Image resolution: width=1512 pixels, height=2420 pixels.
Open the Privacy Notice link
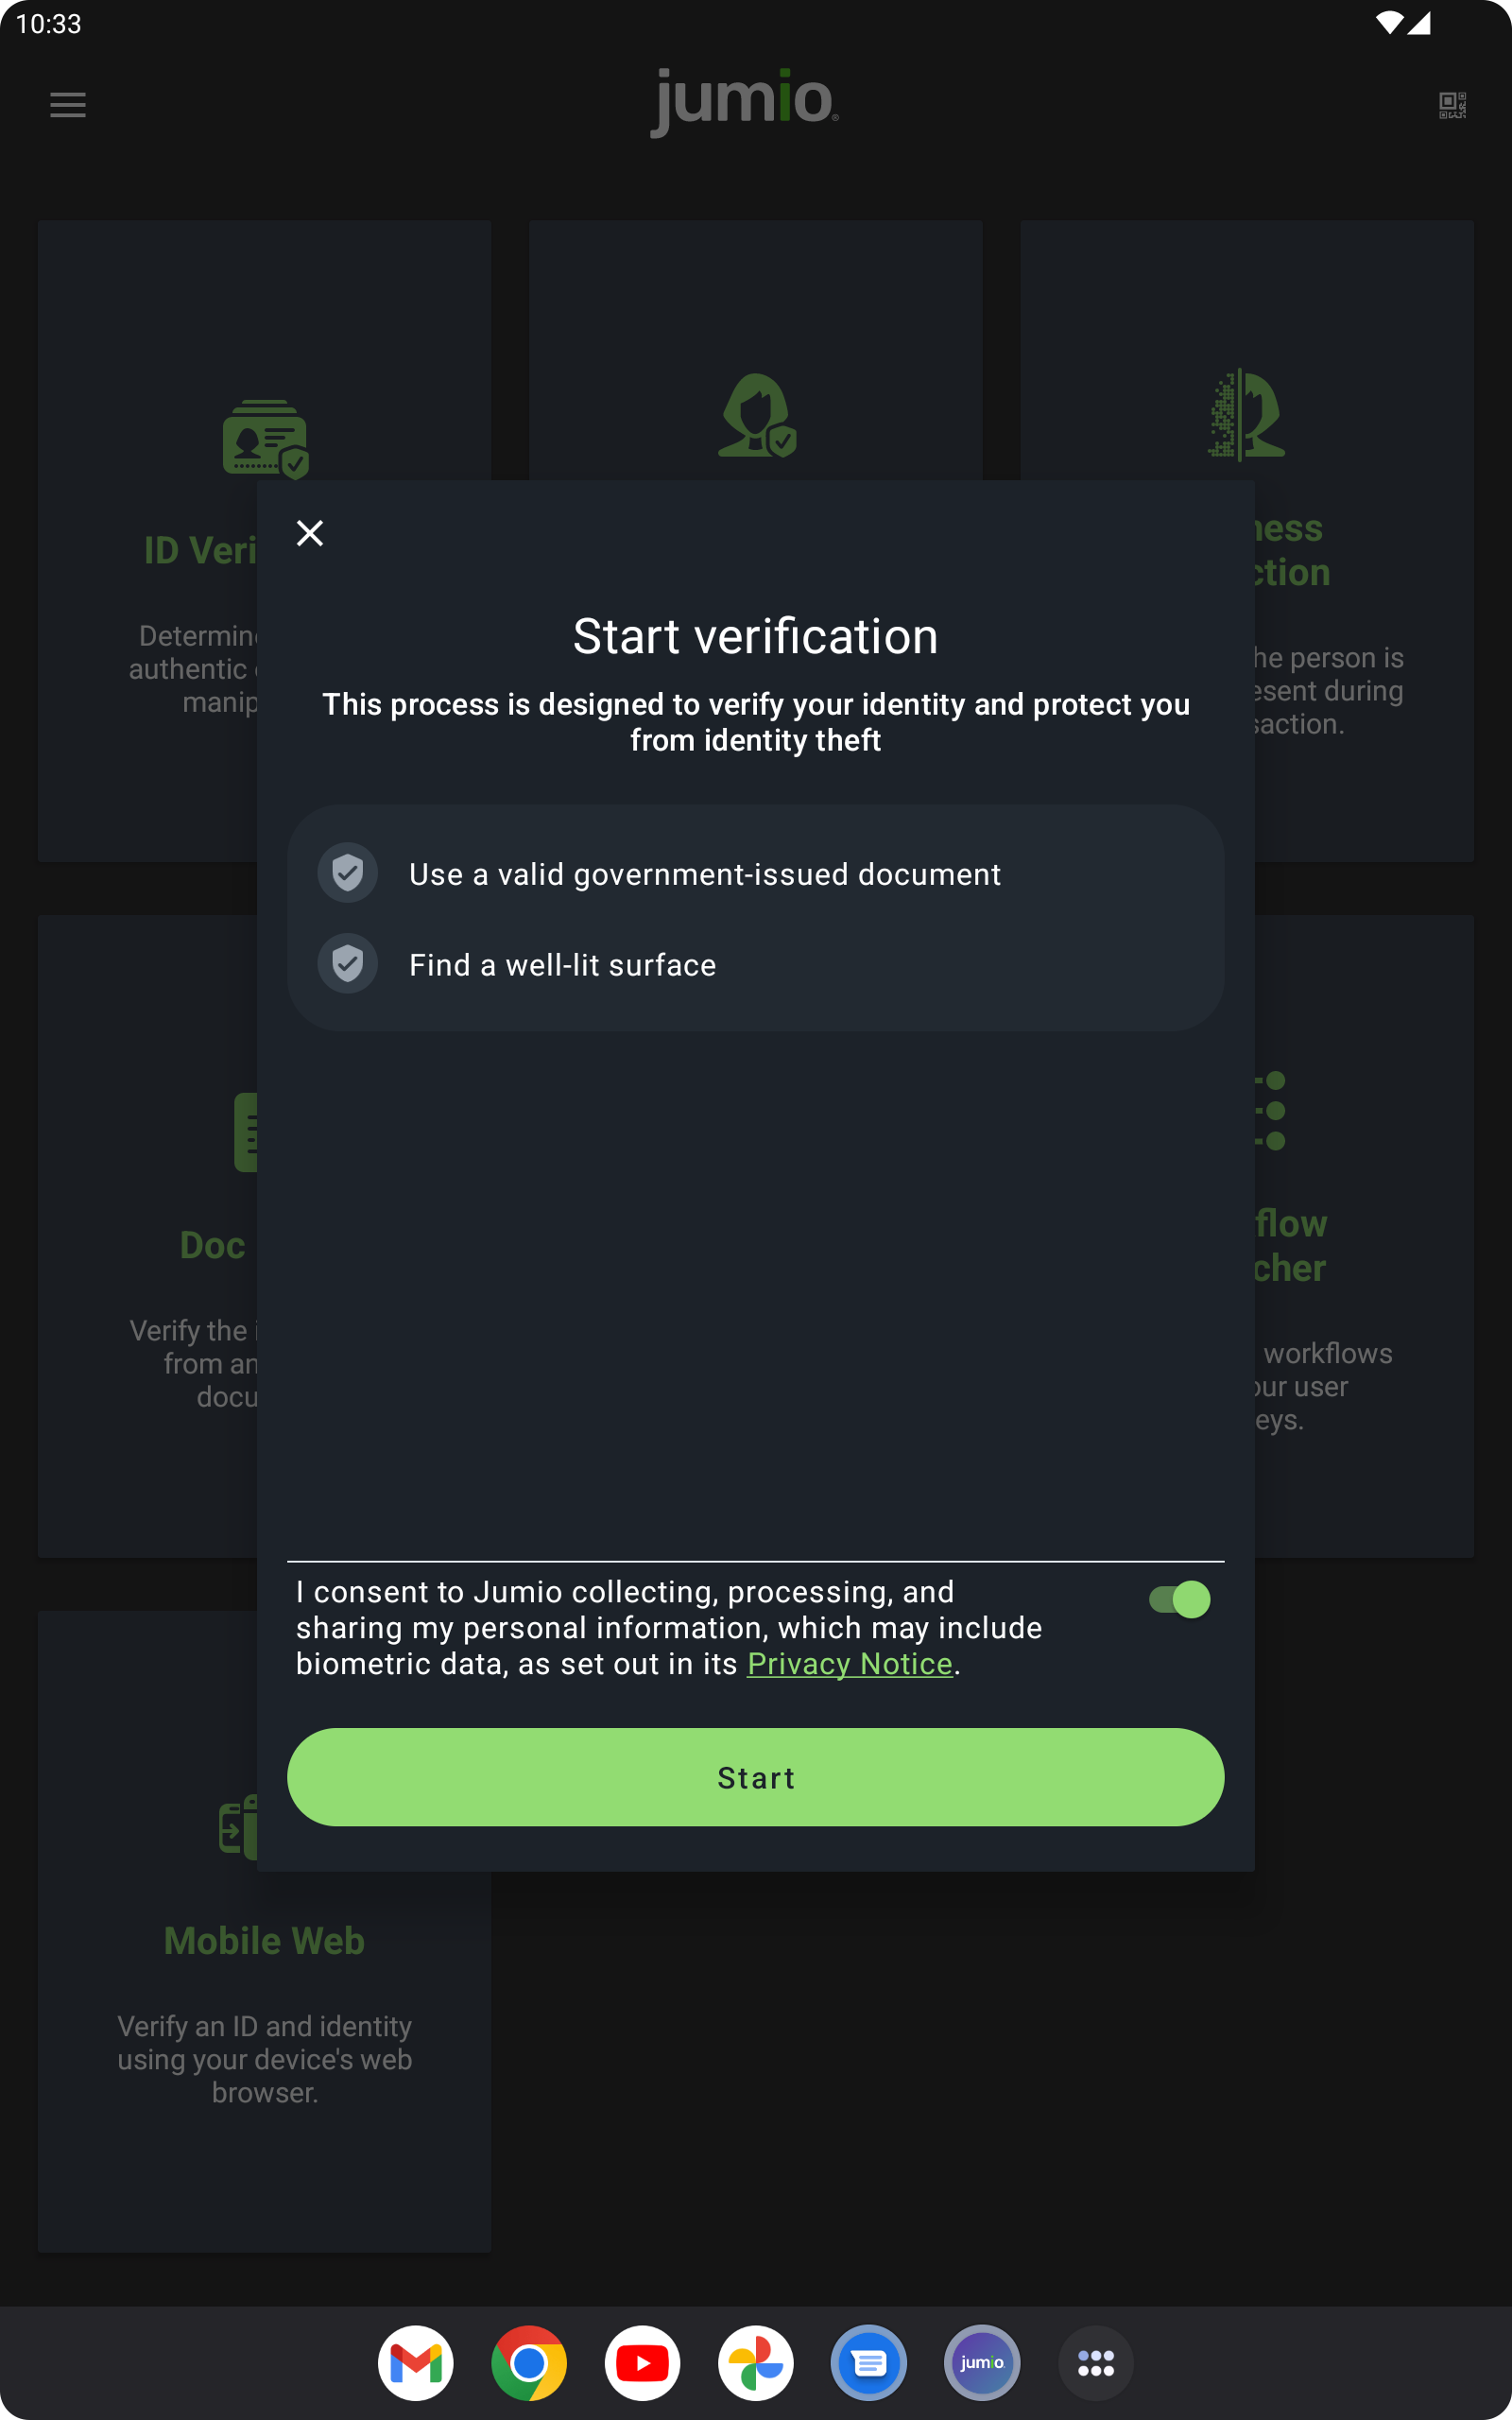[x=850, y=1664]
